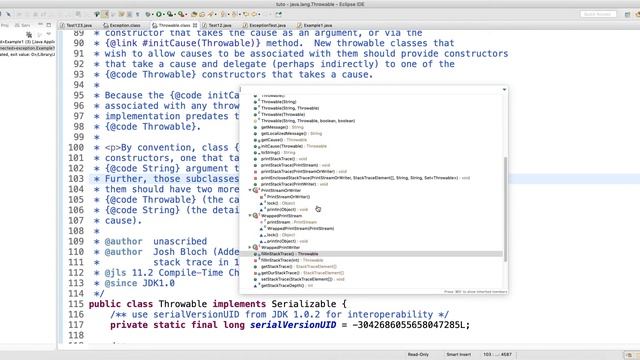Switch to the Test123.java editor tab

coord(76,25)
